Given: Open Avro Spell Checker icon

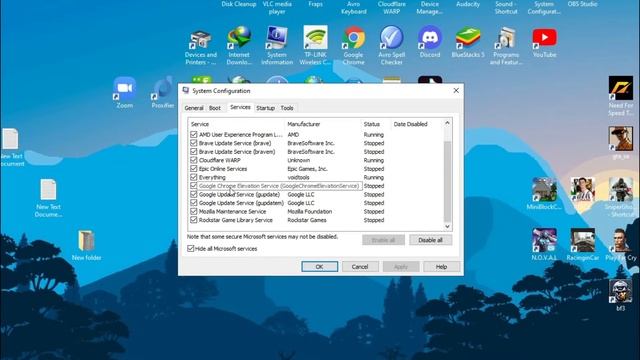Looking at the screenshot, I should [391, 46].
